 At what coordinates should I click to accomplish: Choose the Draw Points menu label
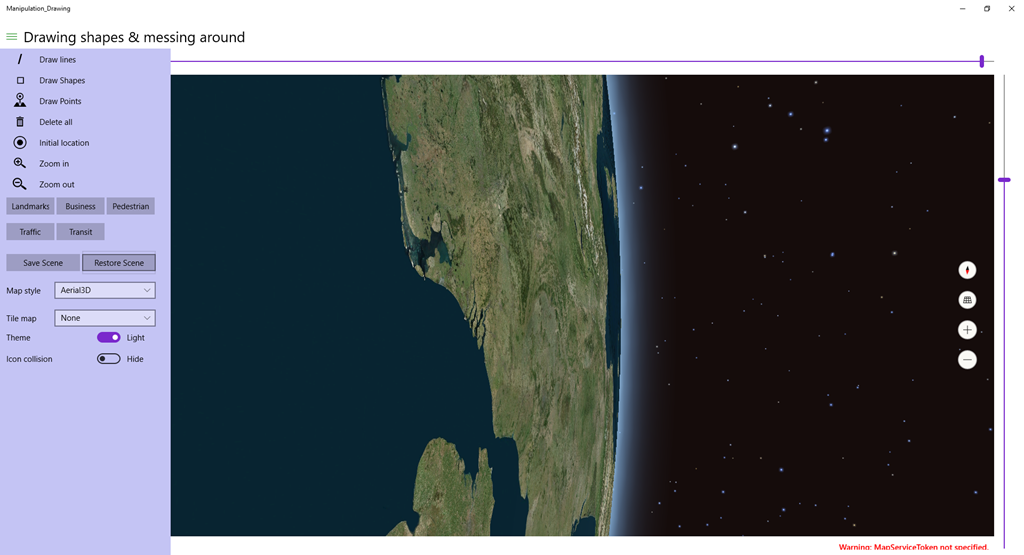60,101
